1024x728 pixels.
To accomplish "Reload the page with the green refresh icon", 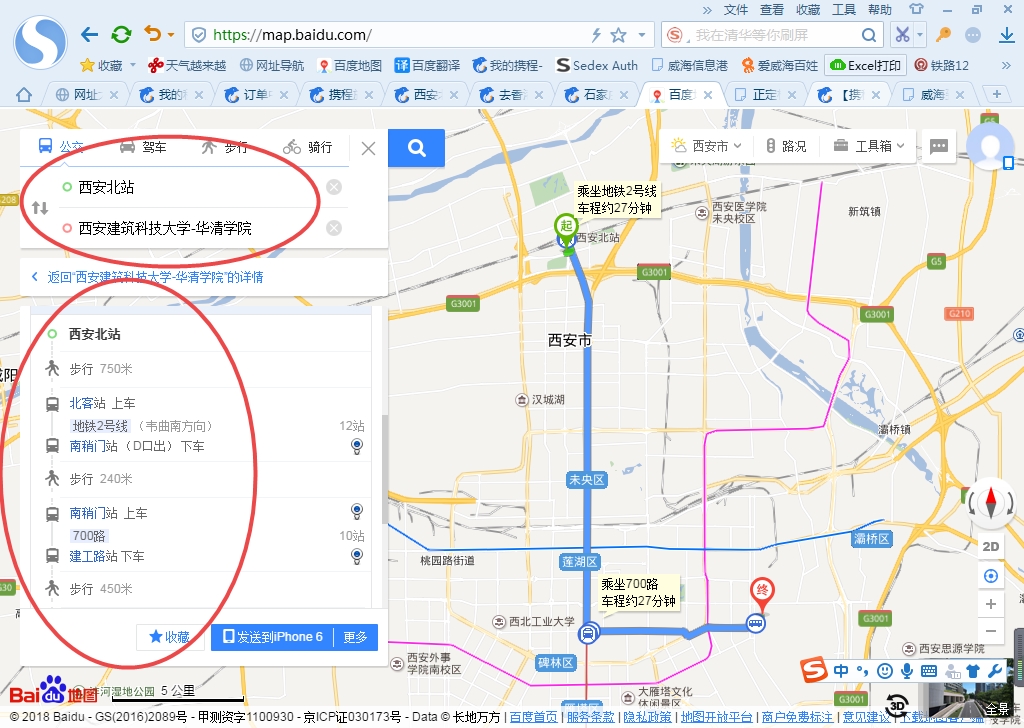I will (121, 35).
